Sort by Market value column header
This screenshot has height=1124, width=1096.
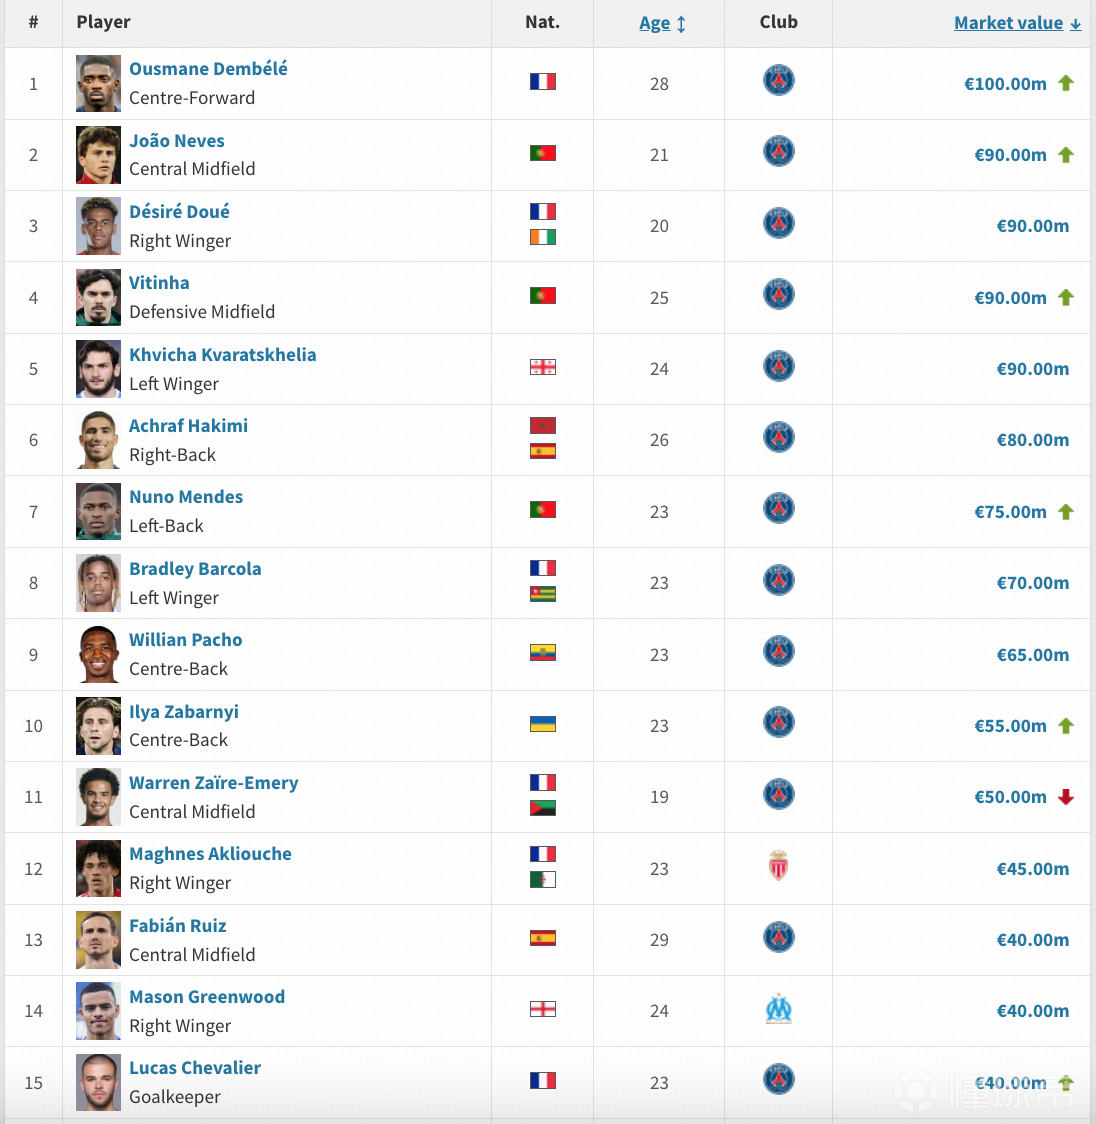point(1008,23)
